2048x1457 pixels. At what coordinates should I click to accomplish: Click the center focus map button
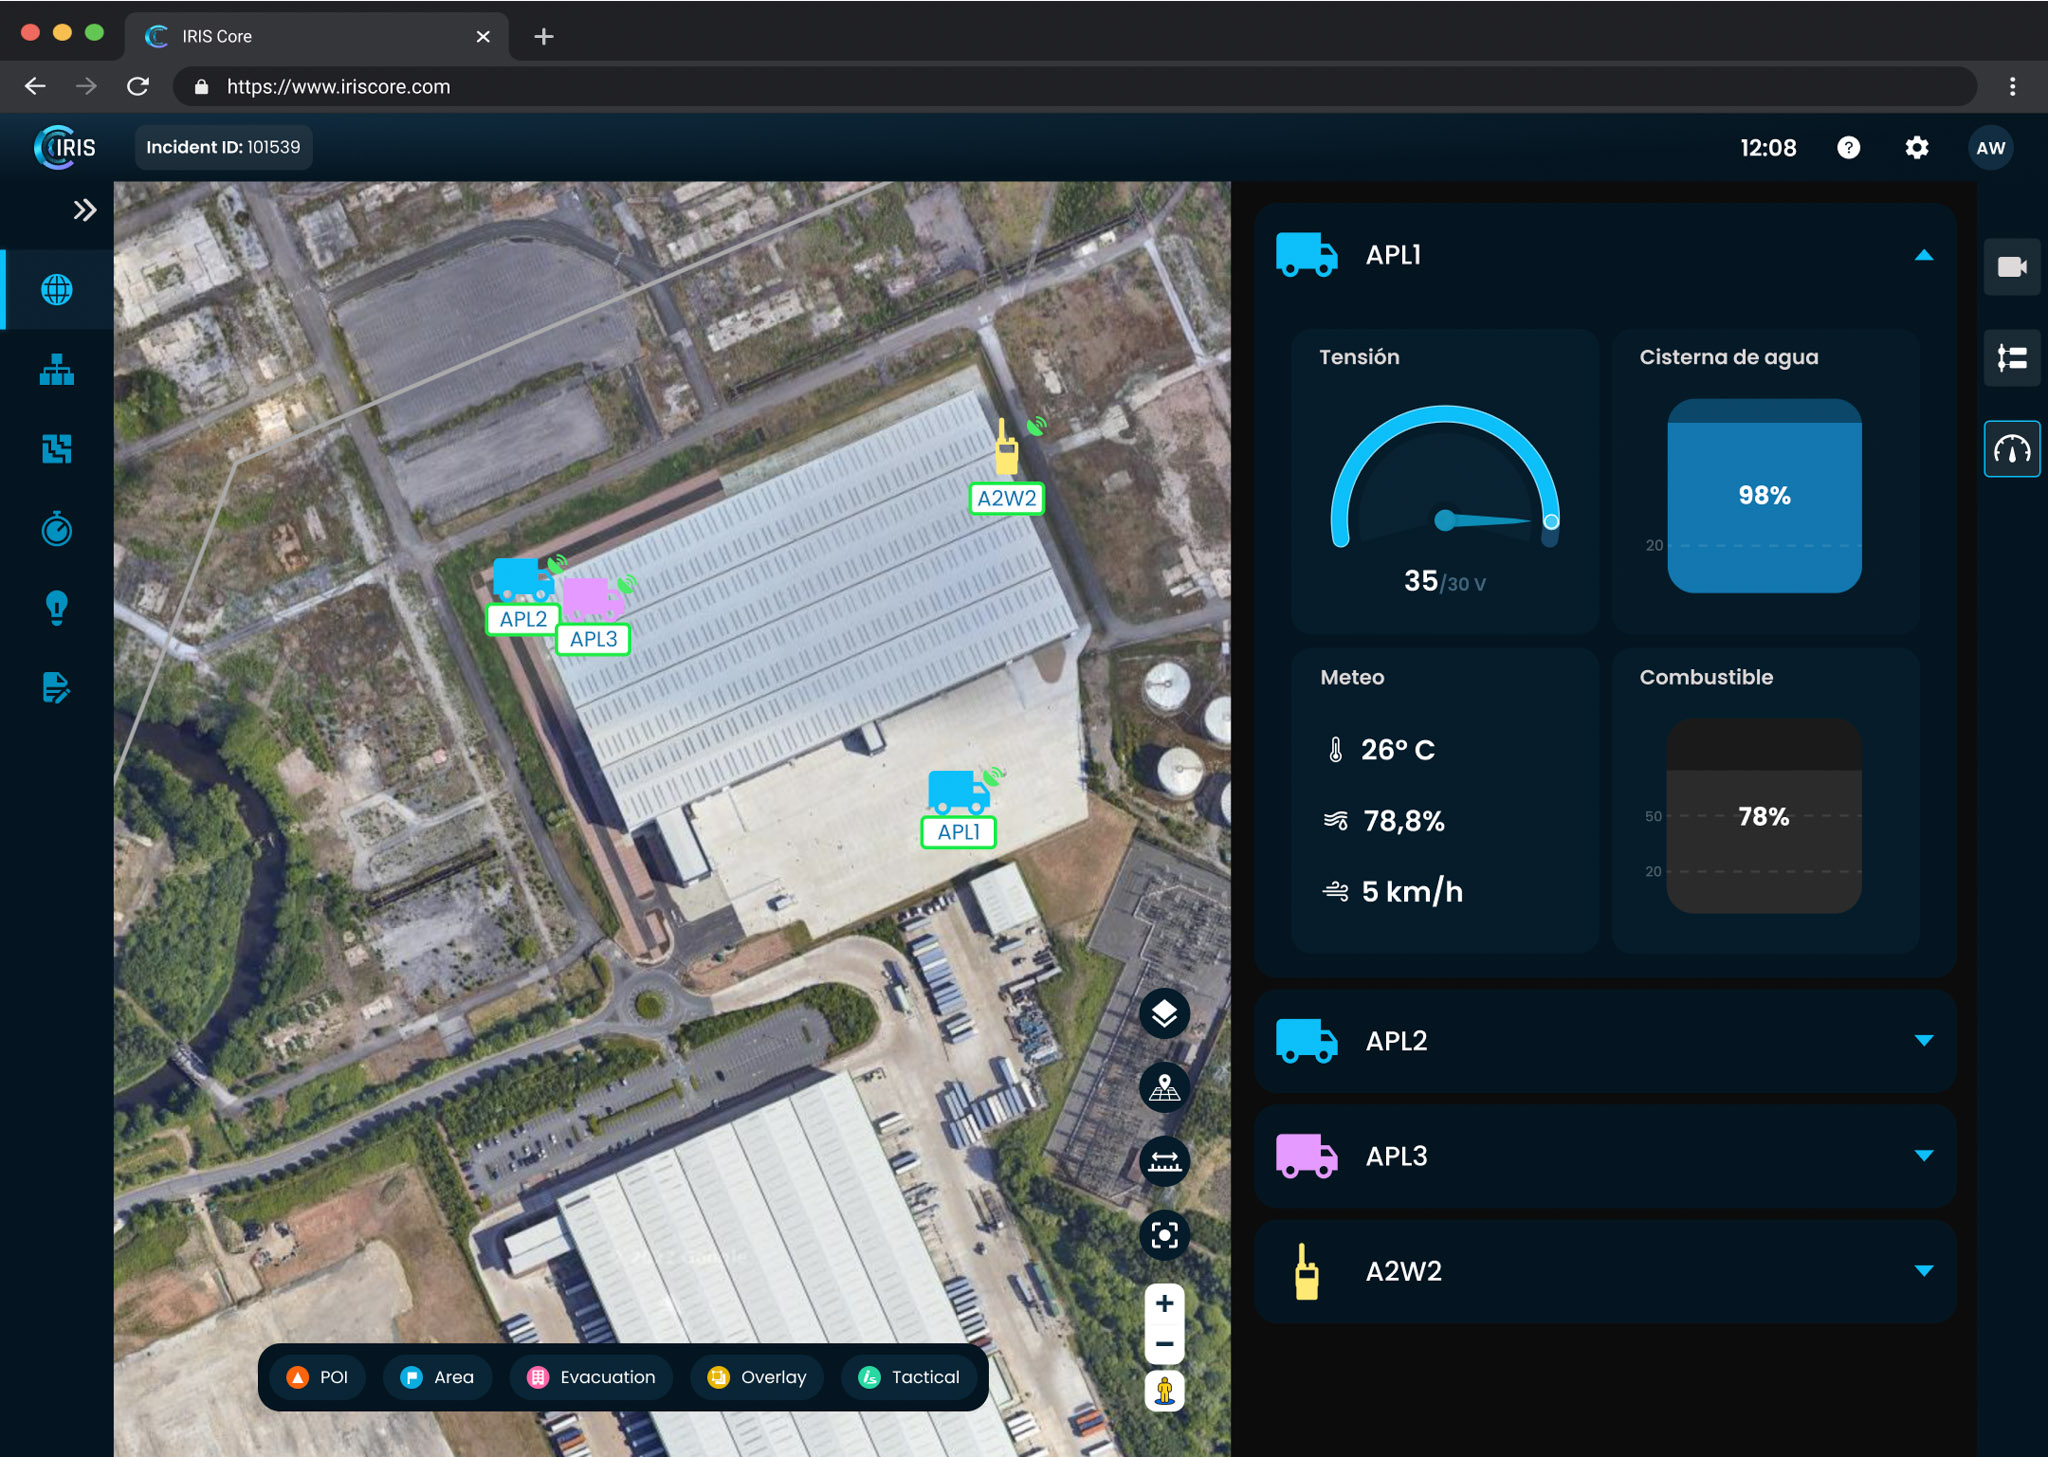(x=1164, y=1235)
